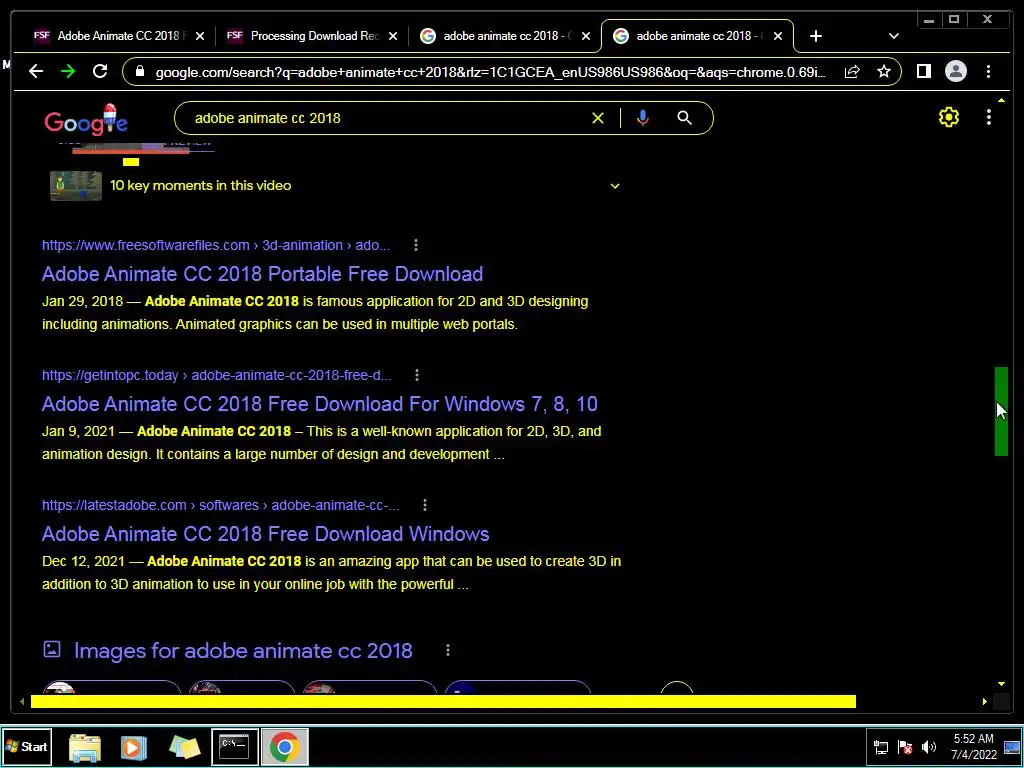Open the taskbar clock showing 5:52 AM

tap(974, 746)
